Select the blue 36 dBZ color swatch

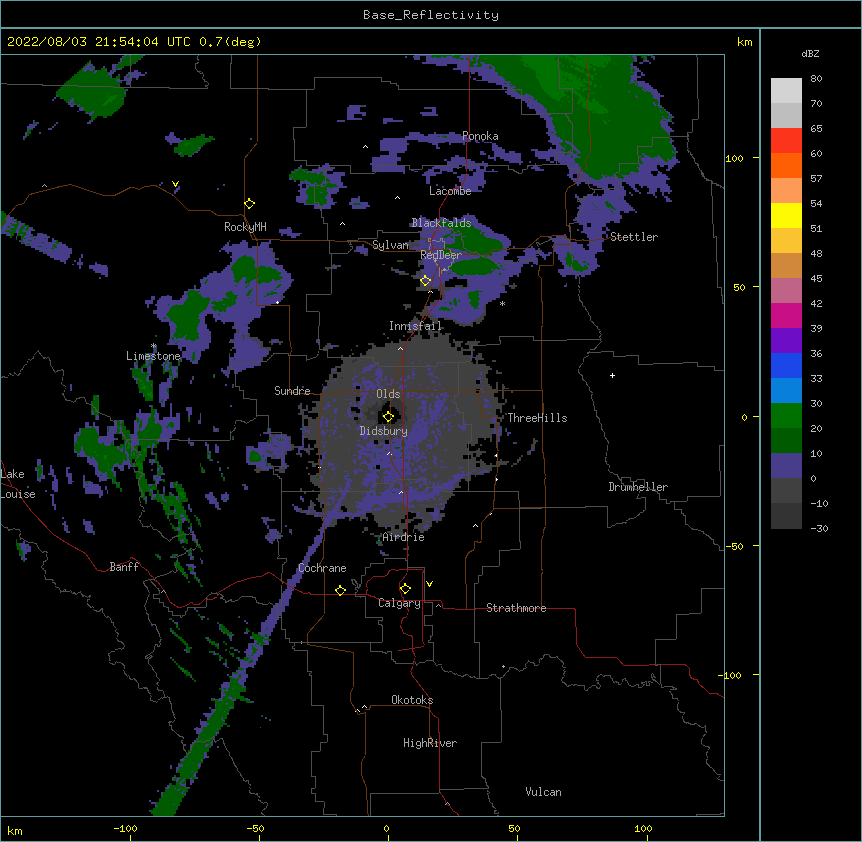coord(786,365)
